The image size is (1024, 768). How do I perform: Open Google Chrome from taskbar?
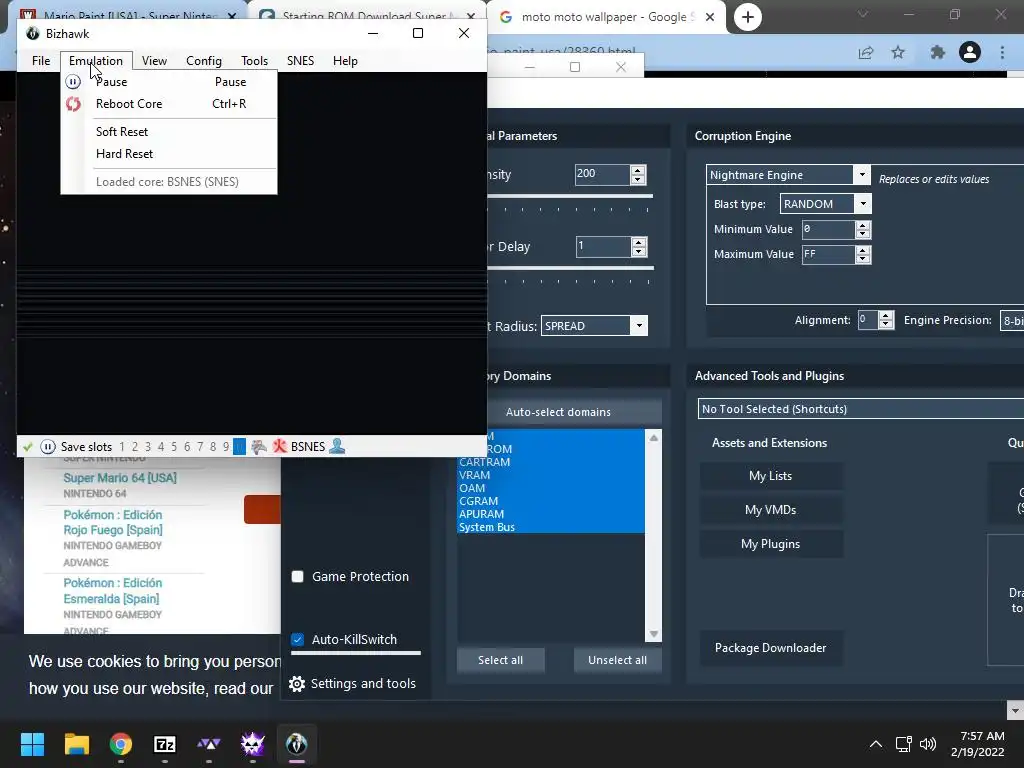(x=121, y=744)
